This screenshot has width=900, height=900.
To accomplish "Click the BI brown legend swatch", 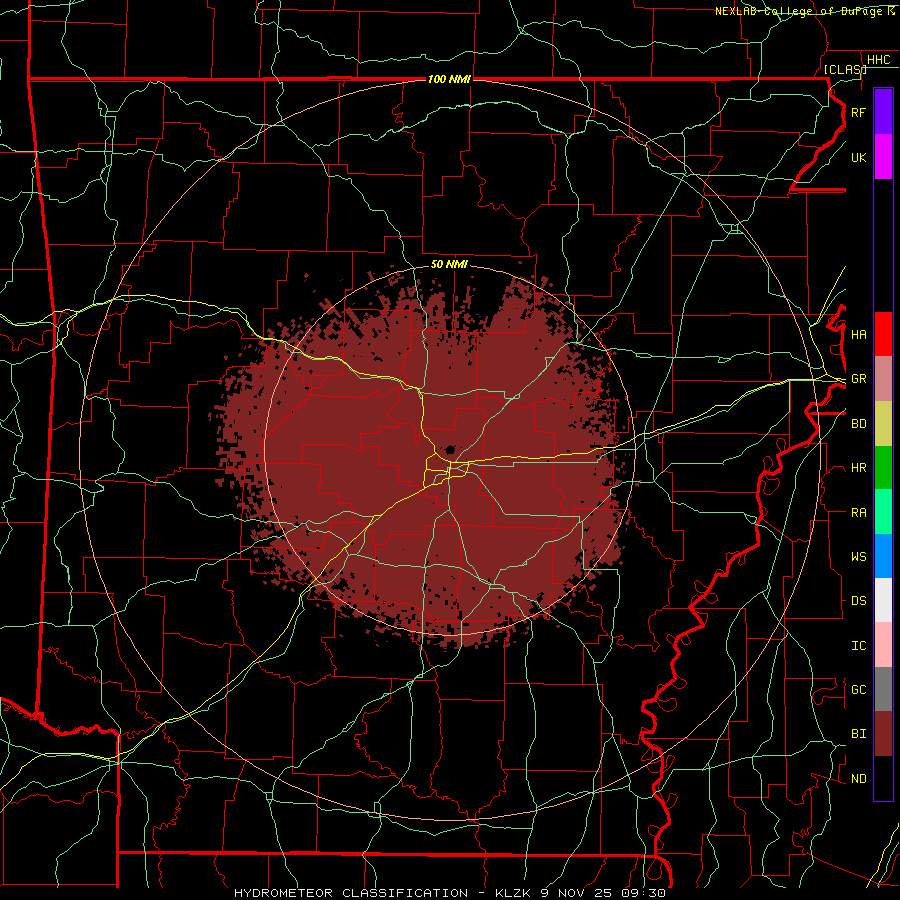I will pyautogui.click(x=883, y=734).
